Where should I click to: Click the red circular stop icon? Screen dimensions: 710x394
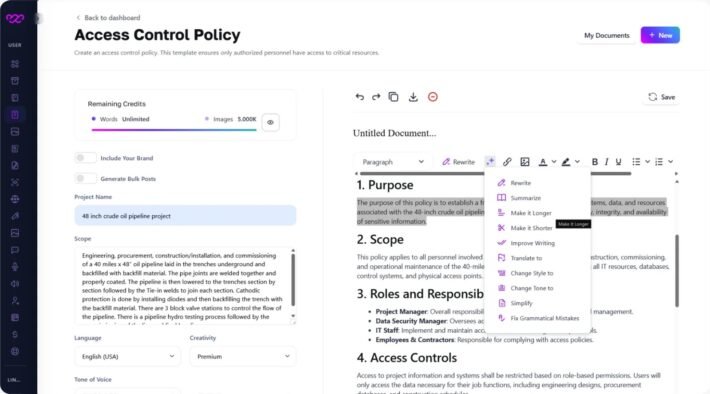433,97
